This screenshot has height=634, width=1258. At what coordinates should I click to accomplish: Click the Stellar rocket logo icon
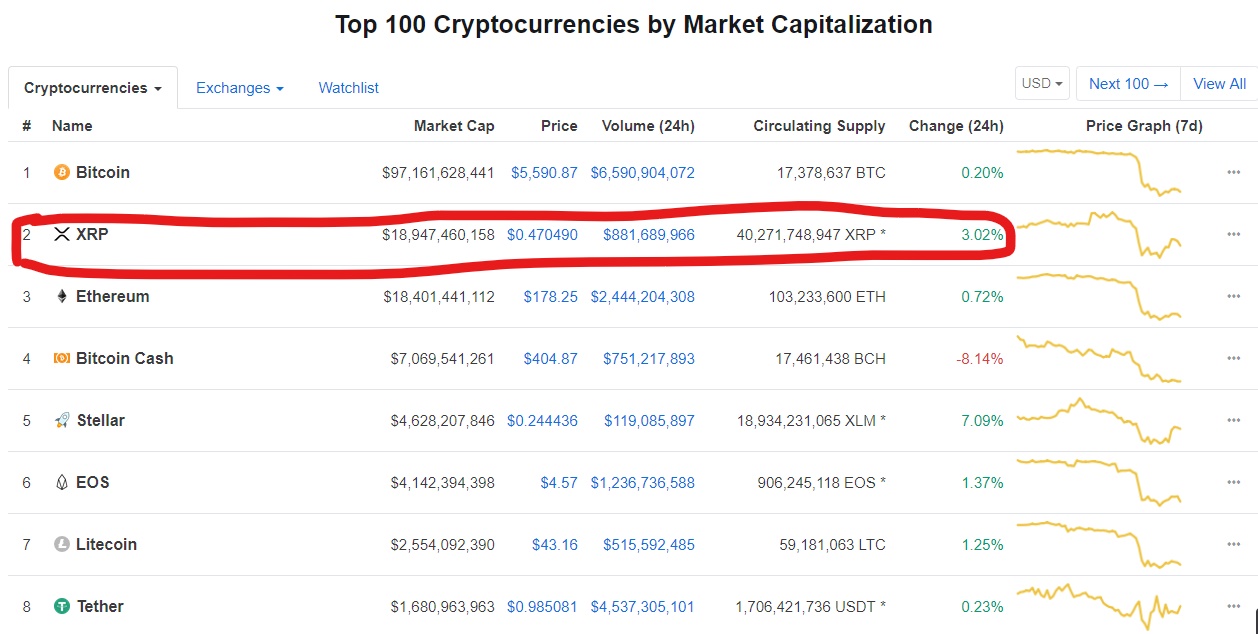[x=61, y=420]
